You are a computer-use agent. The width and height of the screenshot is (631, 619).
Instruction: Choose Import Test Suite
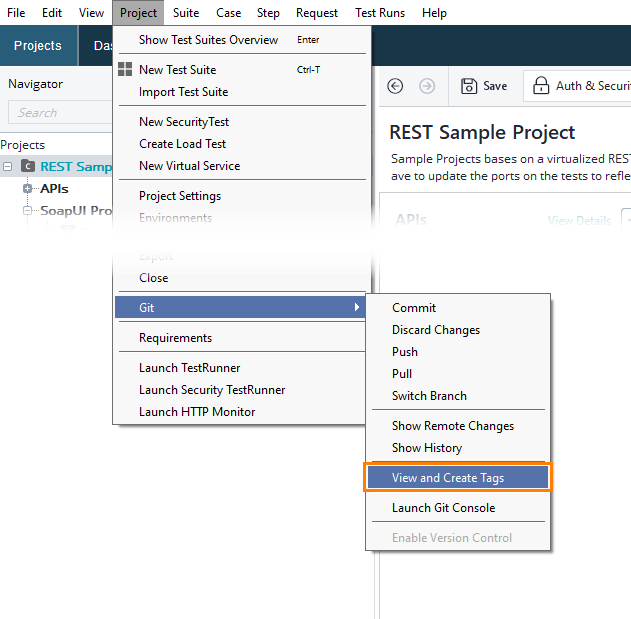[242, 92]
